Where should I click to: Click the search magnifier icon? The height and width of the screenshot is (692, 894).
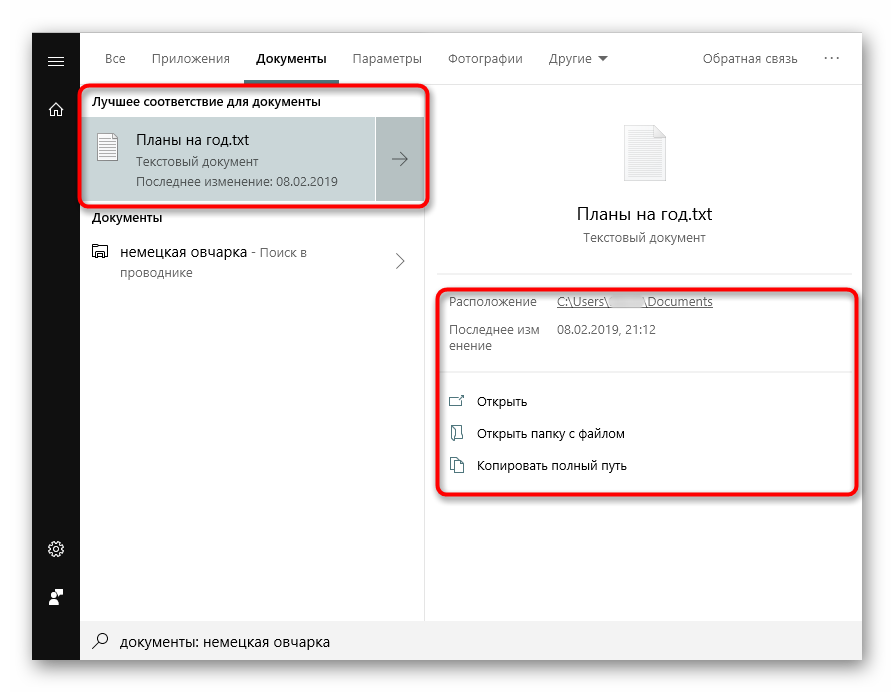click(100, 641)
